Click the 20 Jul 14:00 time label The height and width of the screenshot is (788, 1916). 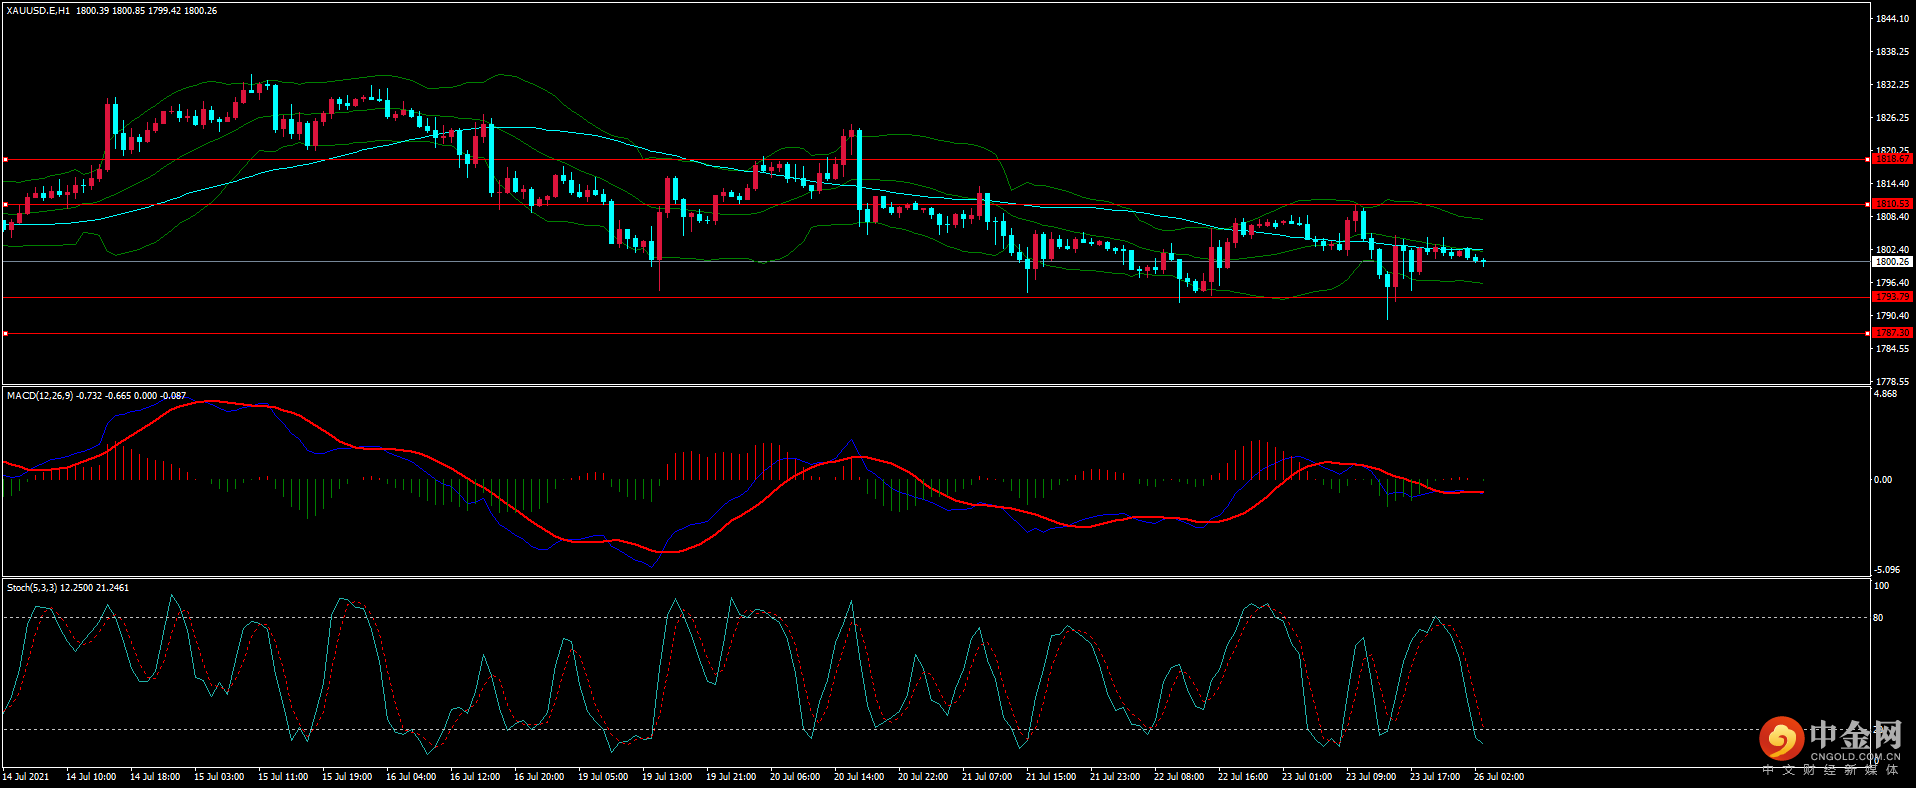[x=859, y=777]
